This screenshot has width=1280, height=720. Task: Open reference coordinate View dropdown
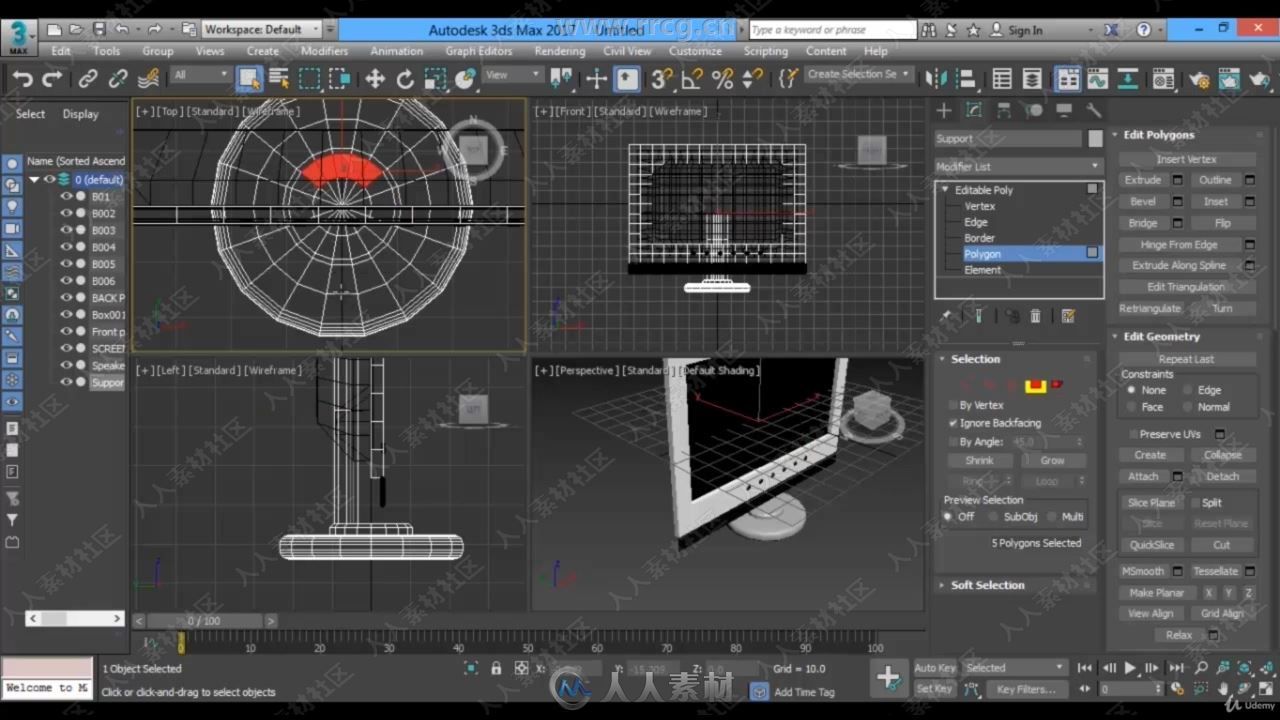pos(512,75)
